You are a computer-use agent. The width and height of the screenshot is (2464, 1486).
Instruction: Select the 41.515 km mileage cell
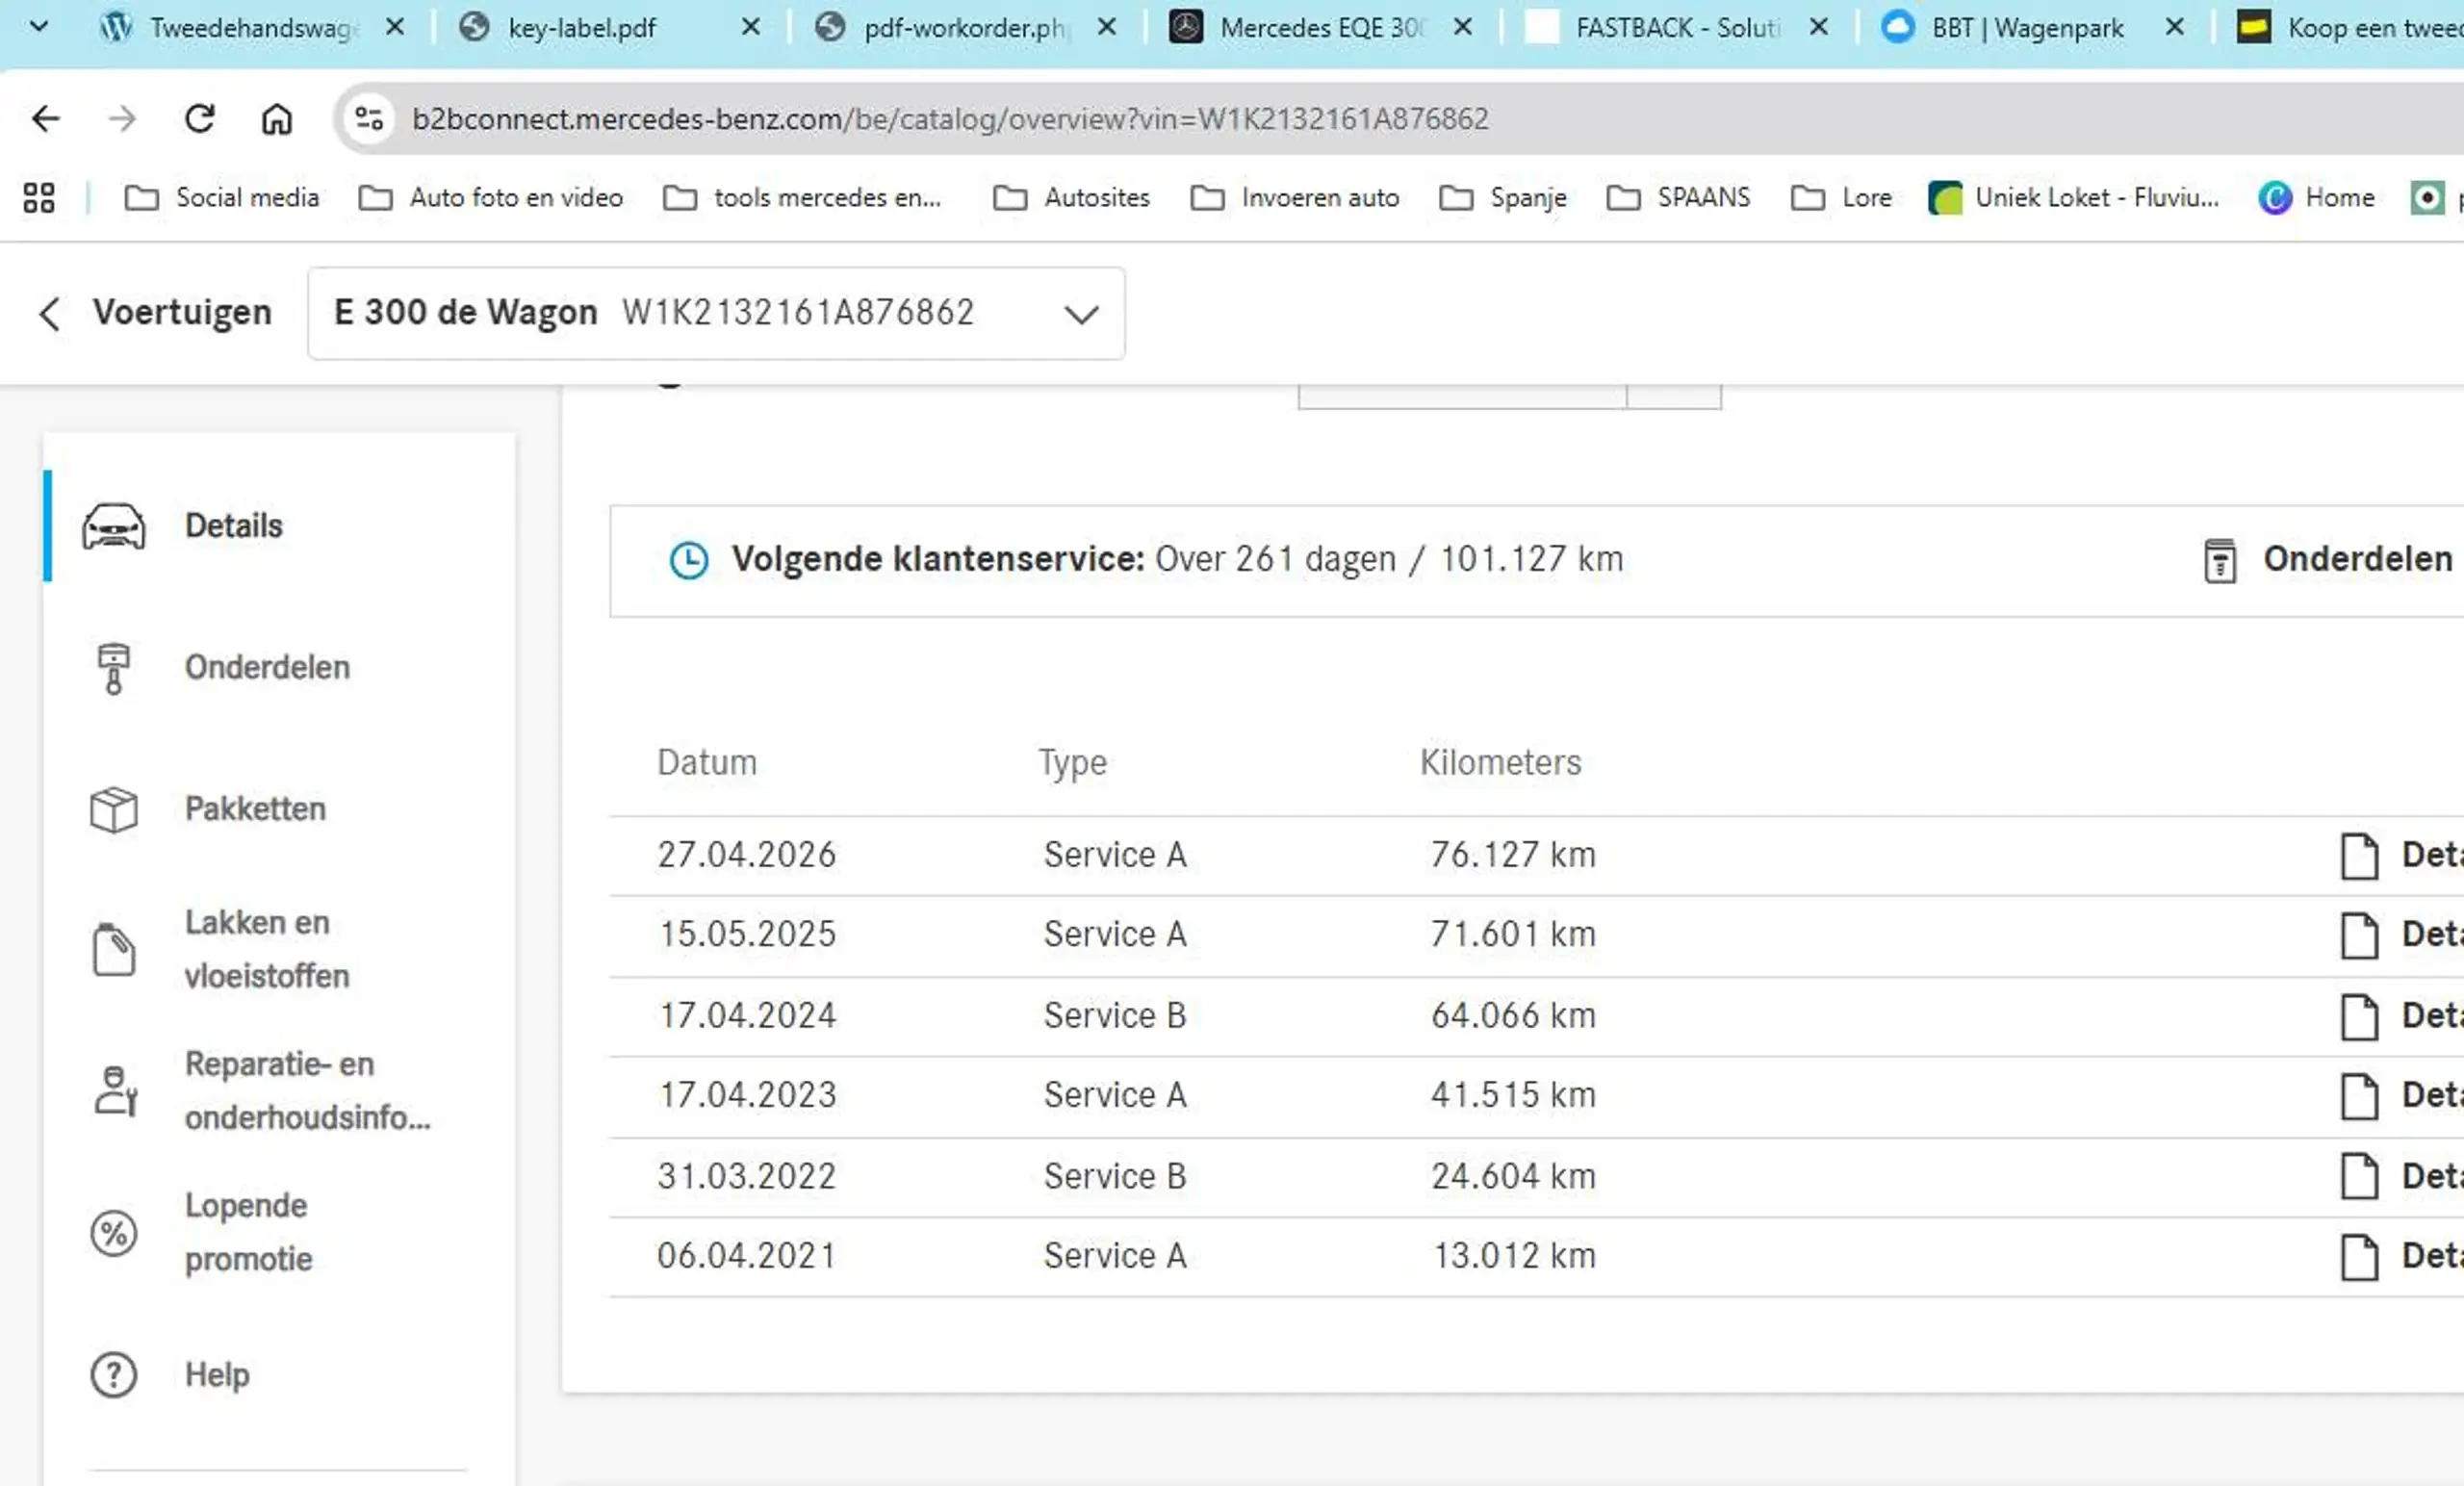1513,1095
